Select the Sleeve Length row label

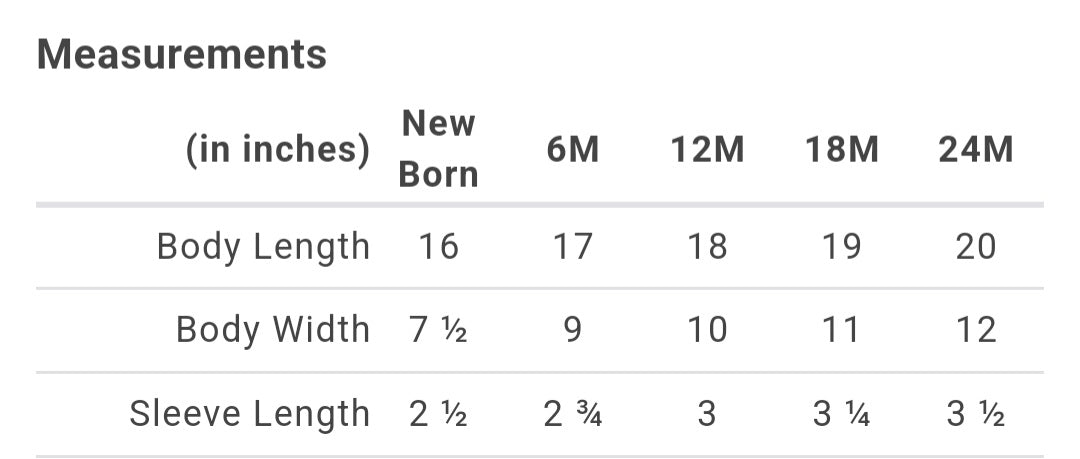[x=249, y=413]
